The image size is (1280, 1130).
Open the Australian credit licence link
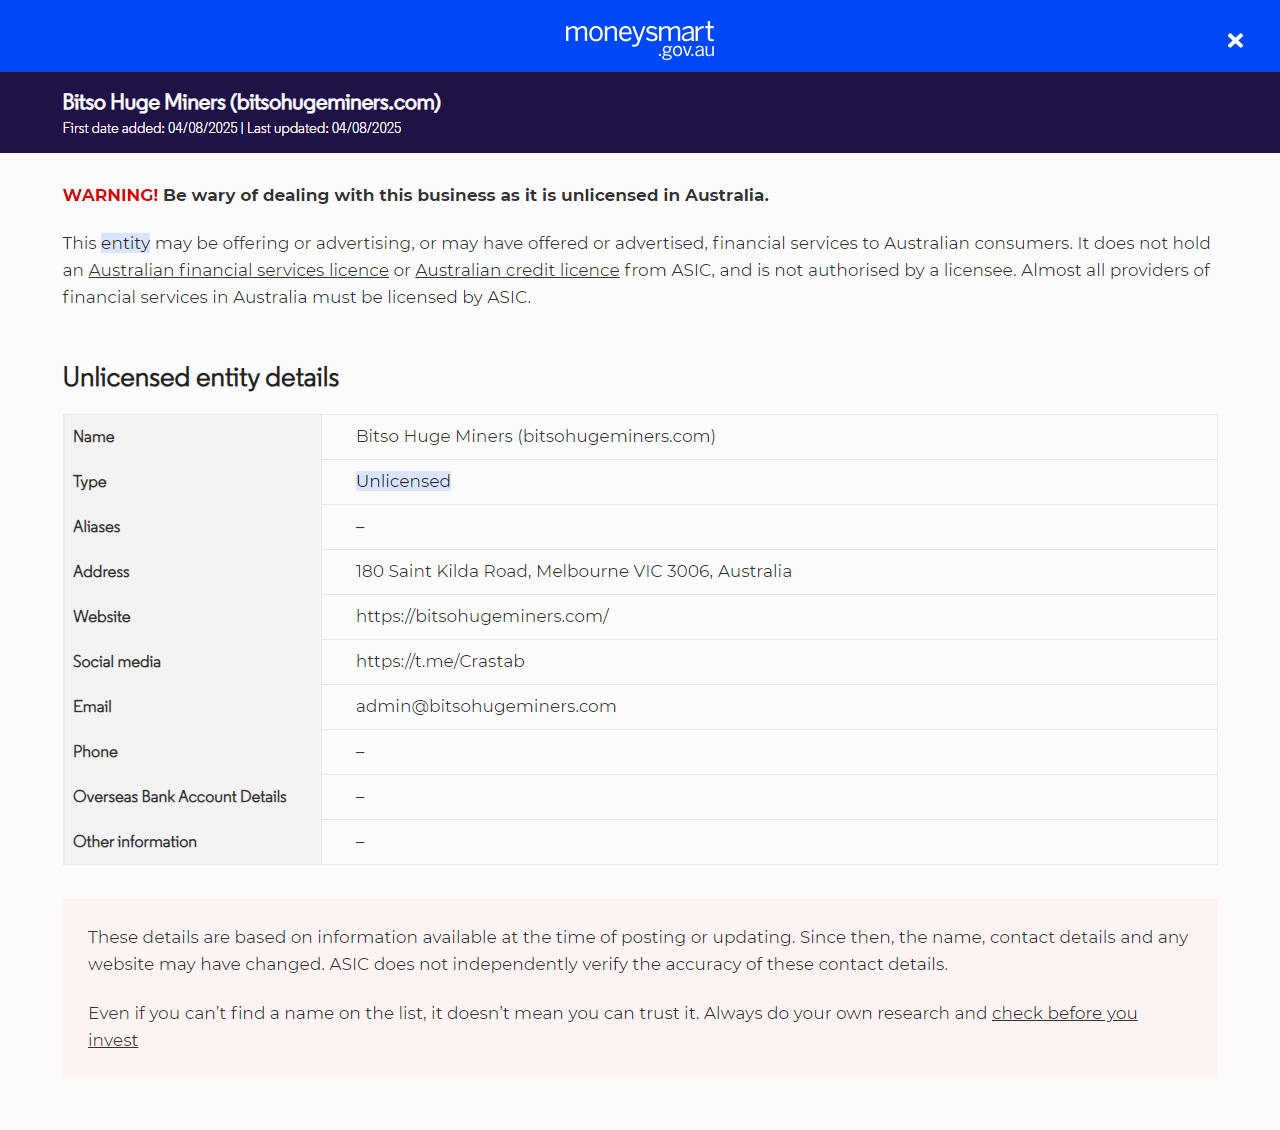517,270
